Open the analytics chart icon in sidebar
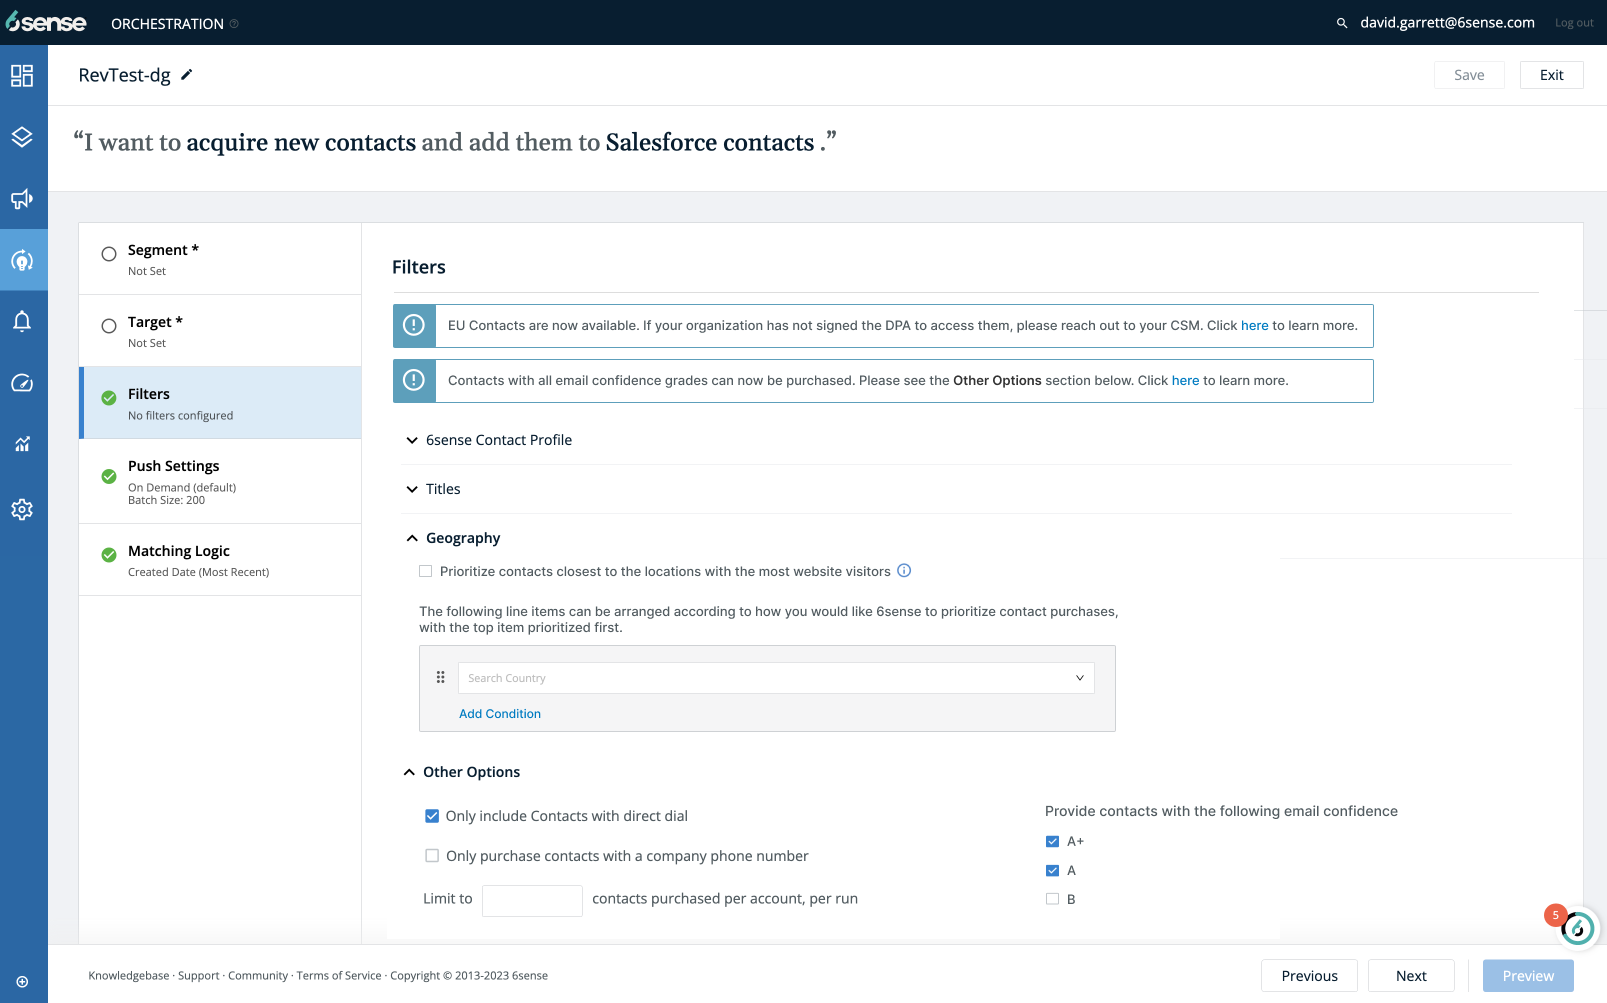Image resolution: width=1607 pixels, height=1003 pixels. [22, 444]
